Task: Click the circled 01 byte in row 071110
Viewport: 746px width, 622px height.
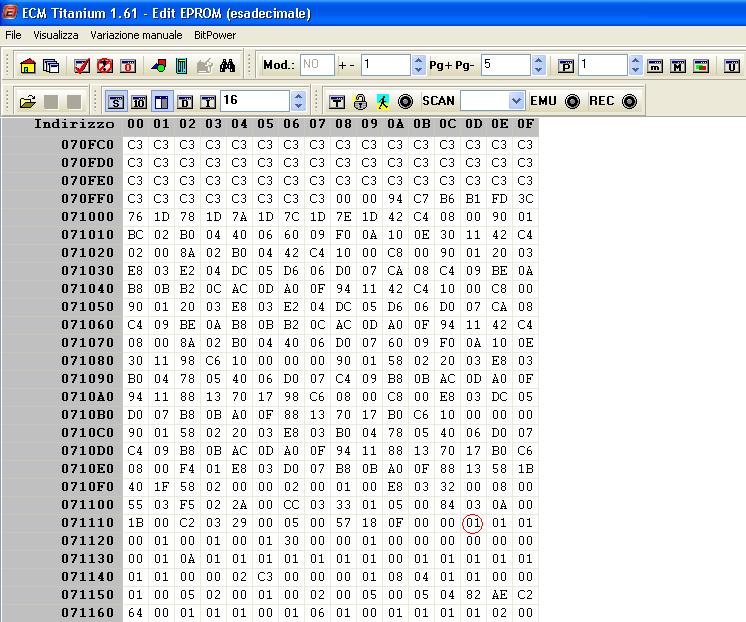Action: click(472, 523)
